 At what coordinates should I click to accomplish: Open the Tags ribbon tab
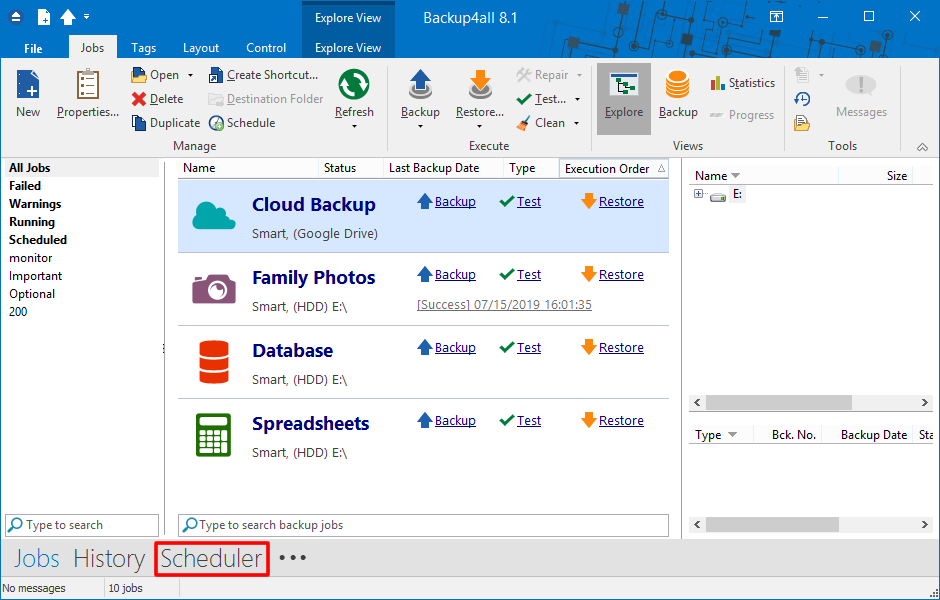coord(143,48)
